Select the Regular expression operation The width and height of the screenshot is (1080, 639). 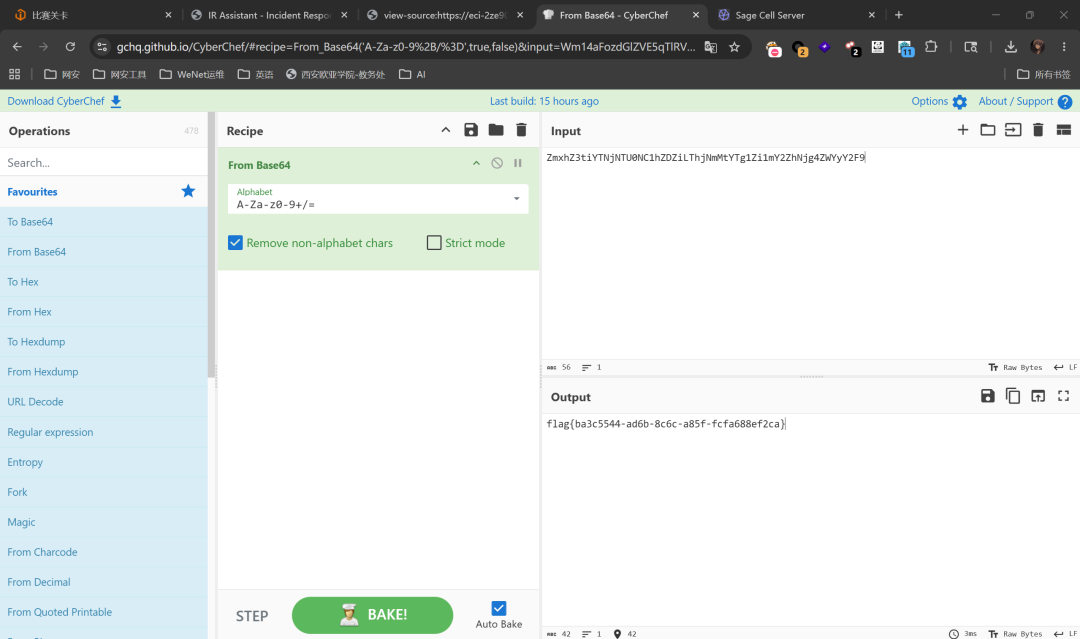click(103, 432)
